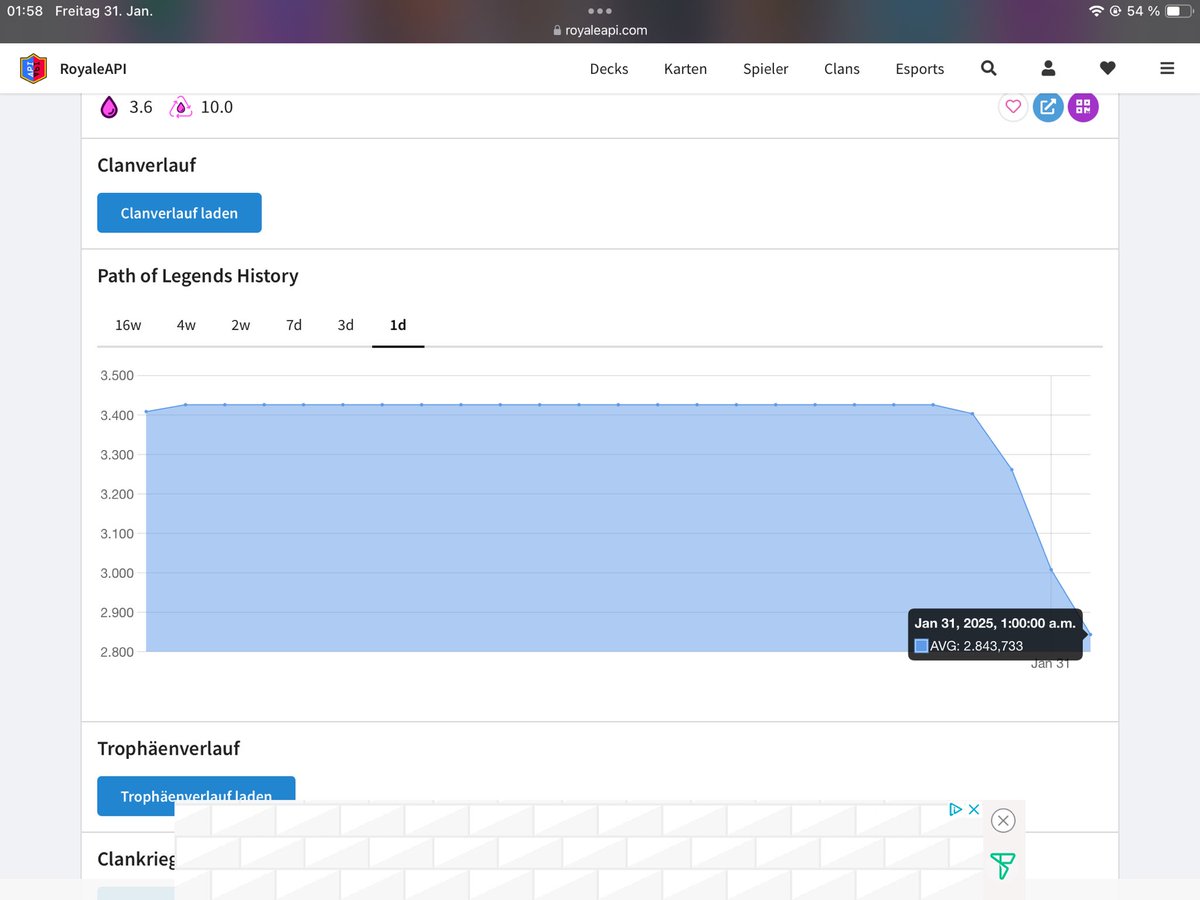The image size is (1200, 900).
Task: Open the search magnifier icon
Action: pyautogui.click(x=989, y=68)
